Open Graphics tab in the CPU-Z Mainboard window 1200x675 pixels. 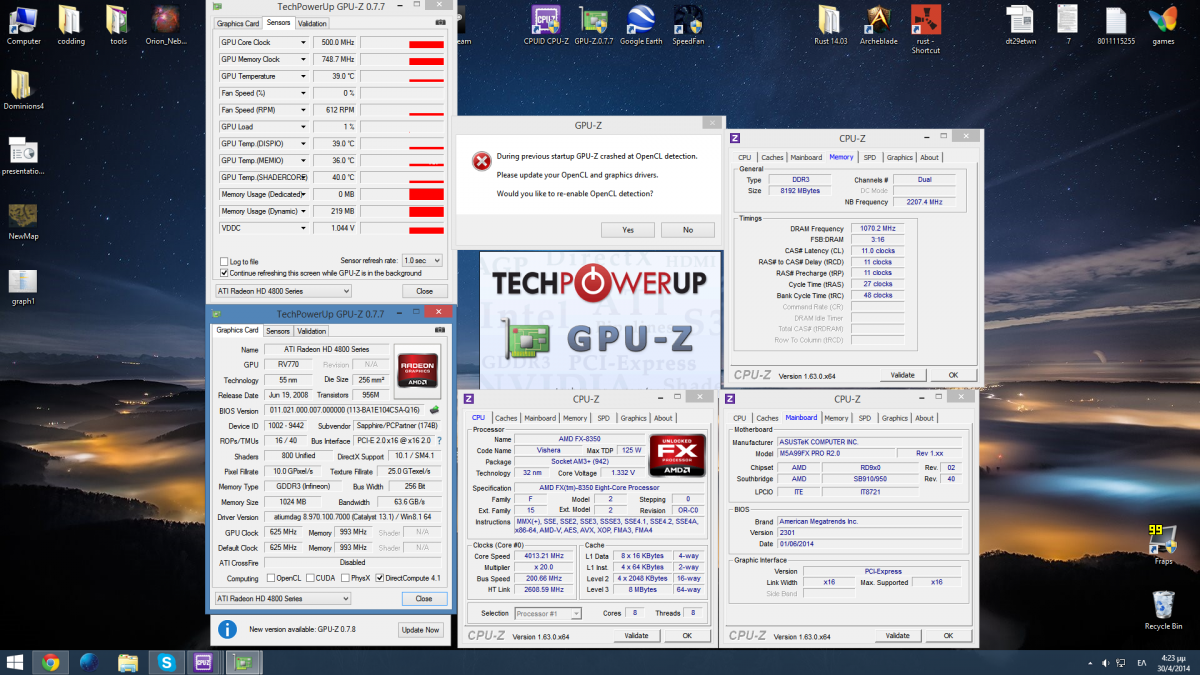(x=895, y=418)
